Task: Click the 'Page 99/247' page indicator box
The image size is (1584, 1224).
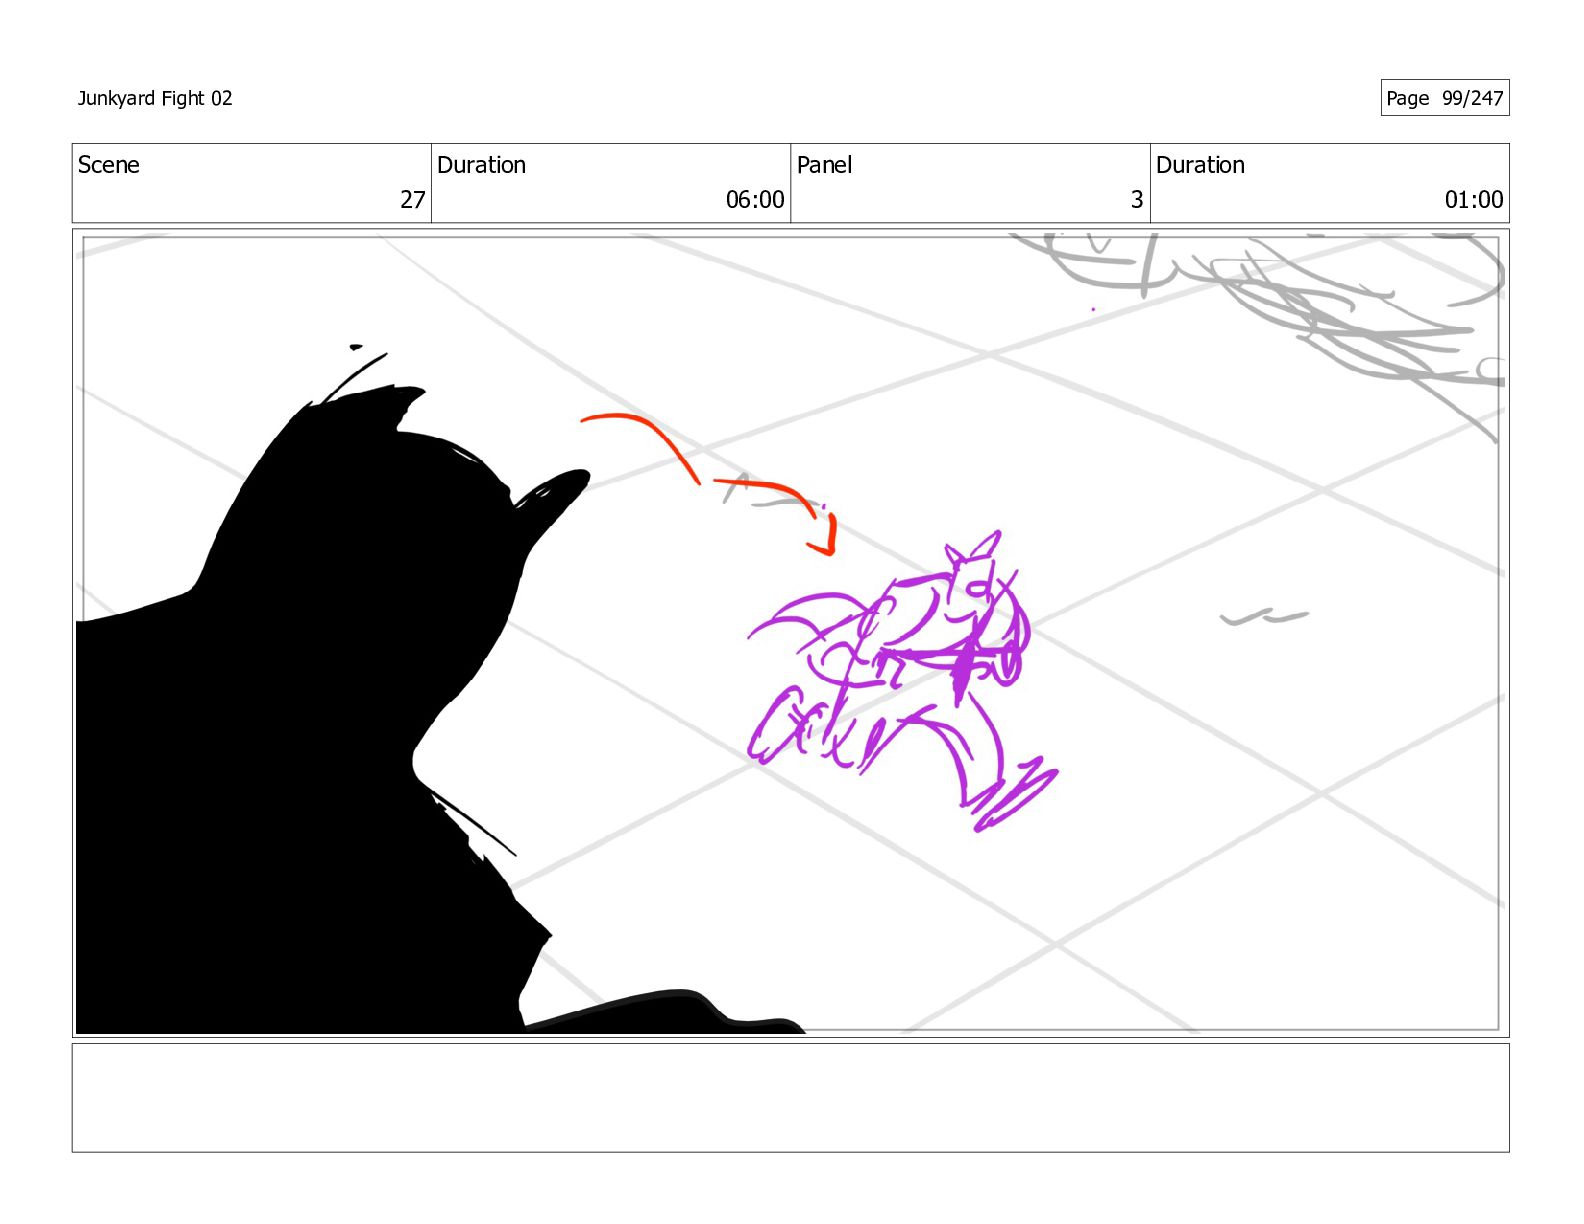Action: point(1444,98)
